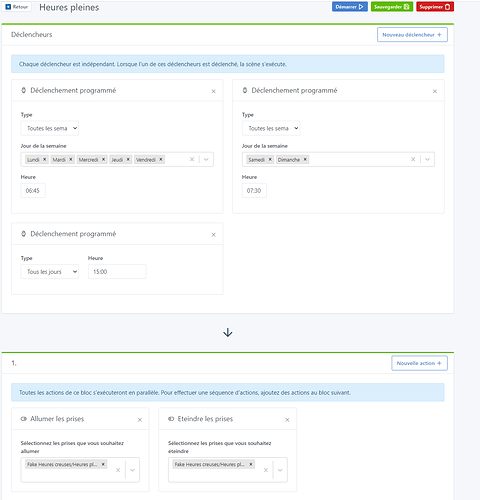480x500 pixels.
Task: Click the Eteindre les prises toggle icon
Action: [x=171, y=419]
